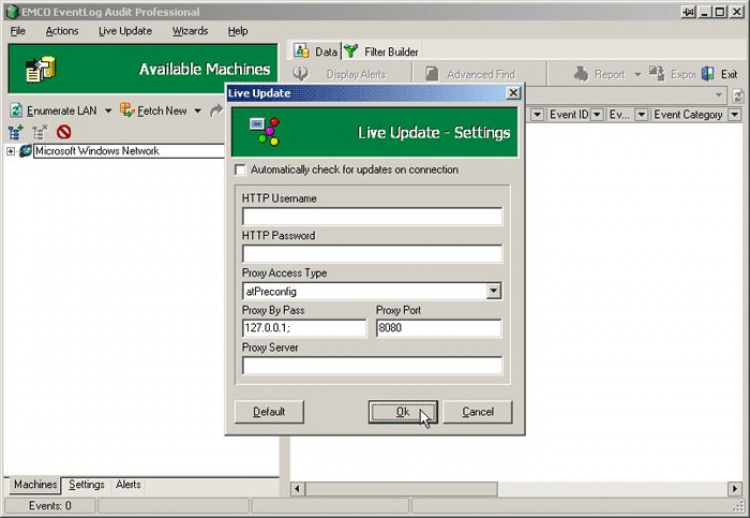Image resolution: width=750 pixels, height=518 pixels.
Task: Switch to the Machines tab
Action: pyautogui.click(x=35, y=485)
